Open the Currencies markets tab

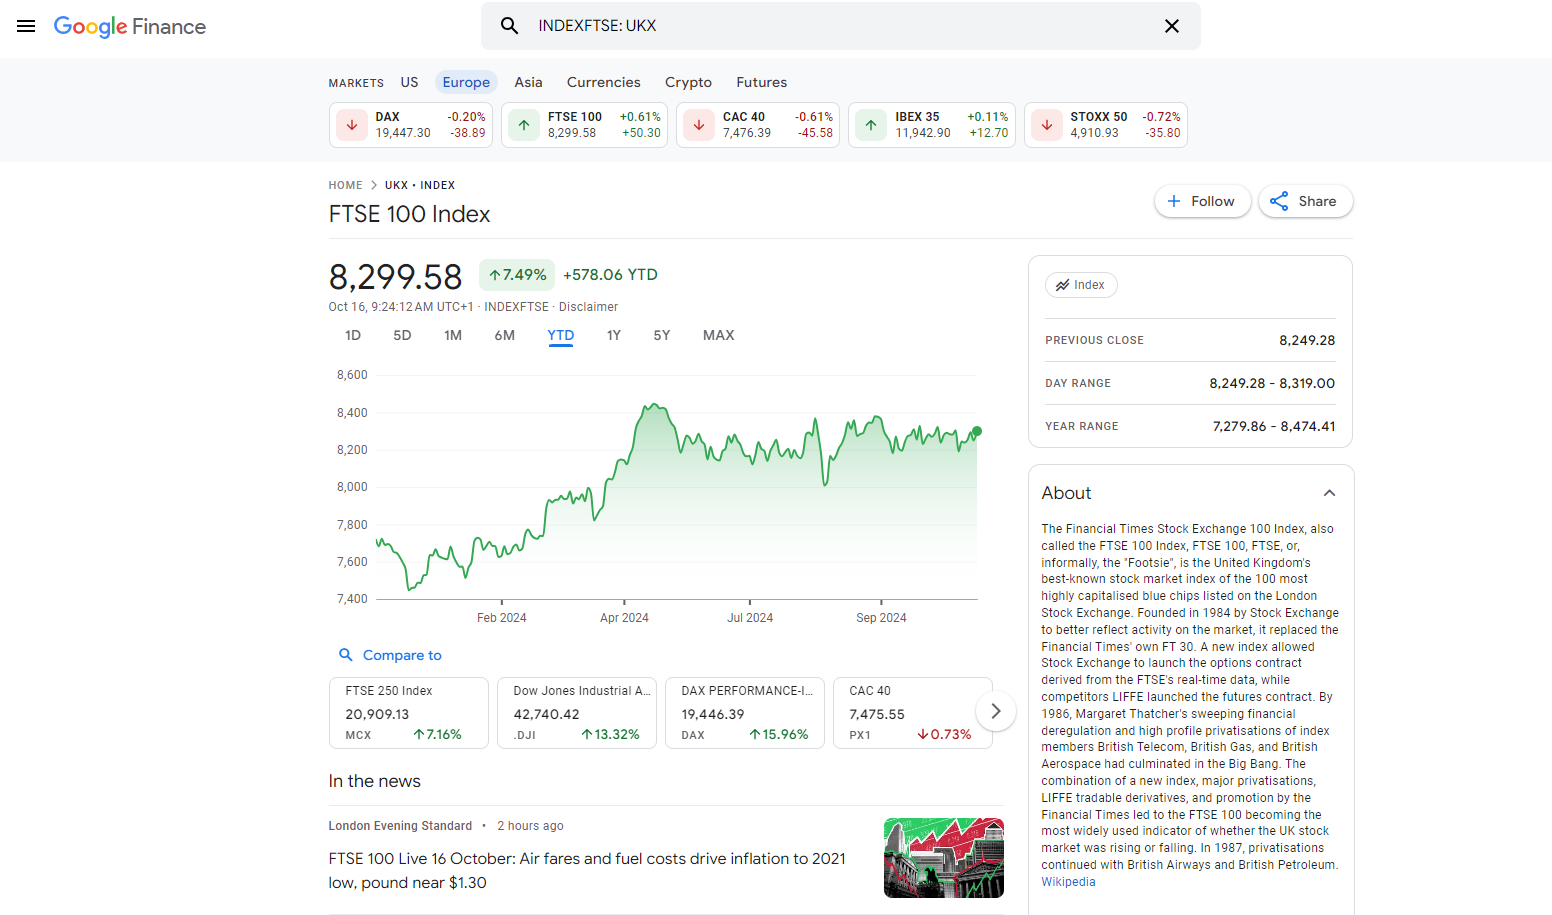(x=604, y=82)
